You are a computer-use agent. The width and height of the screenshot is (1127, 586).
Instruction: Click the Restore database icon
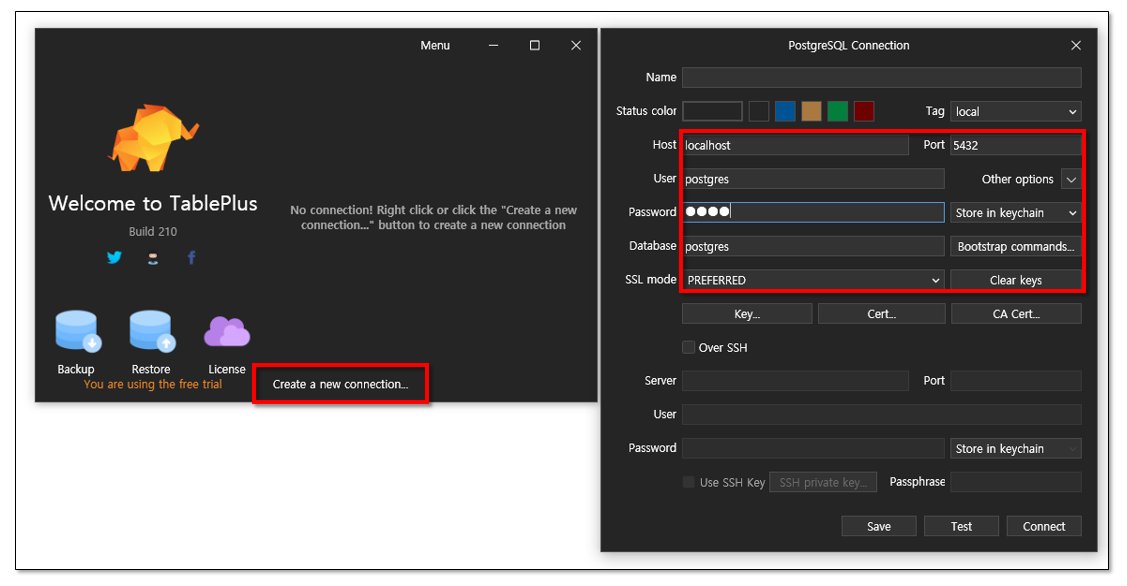pos(152,331)
